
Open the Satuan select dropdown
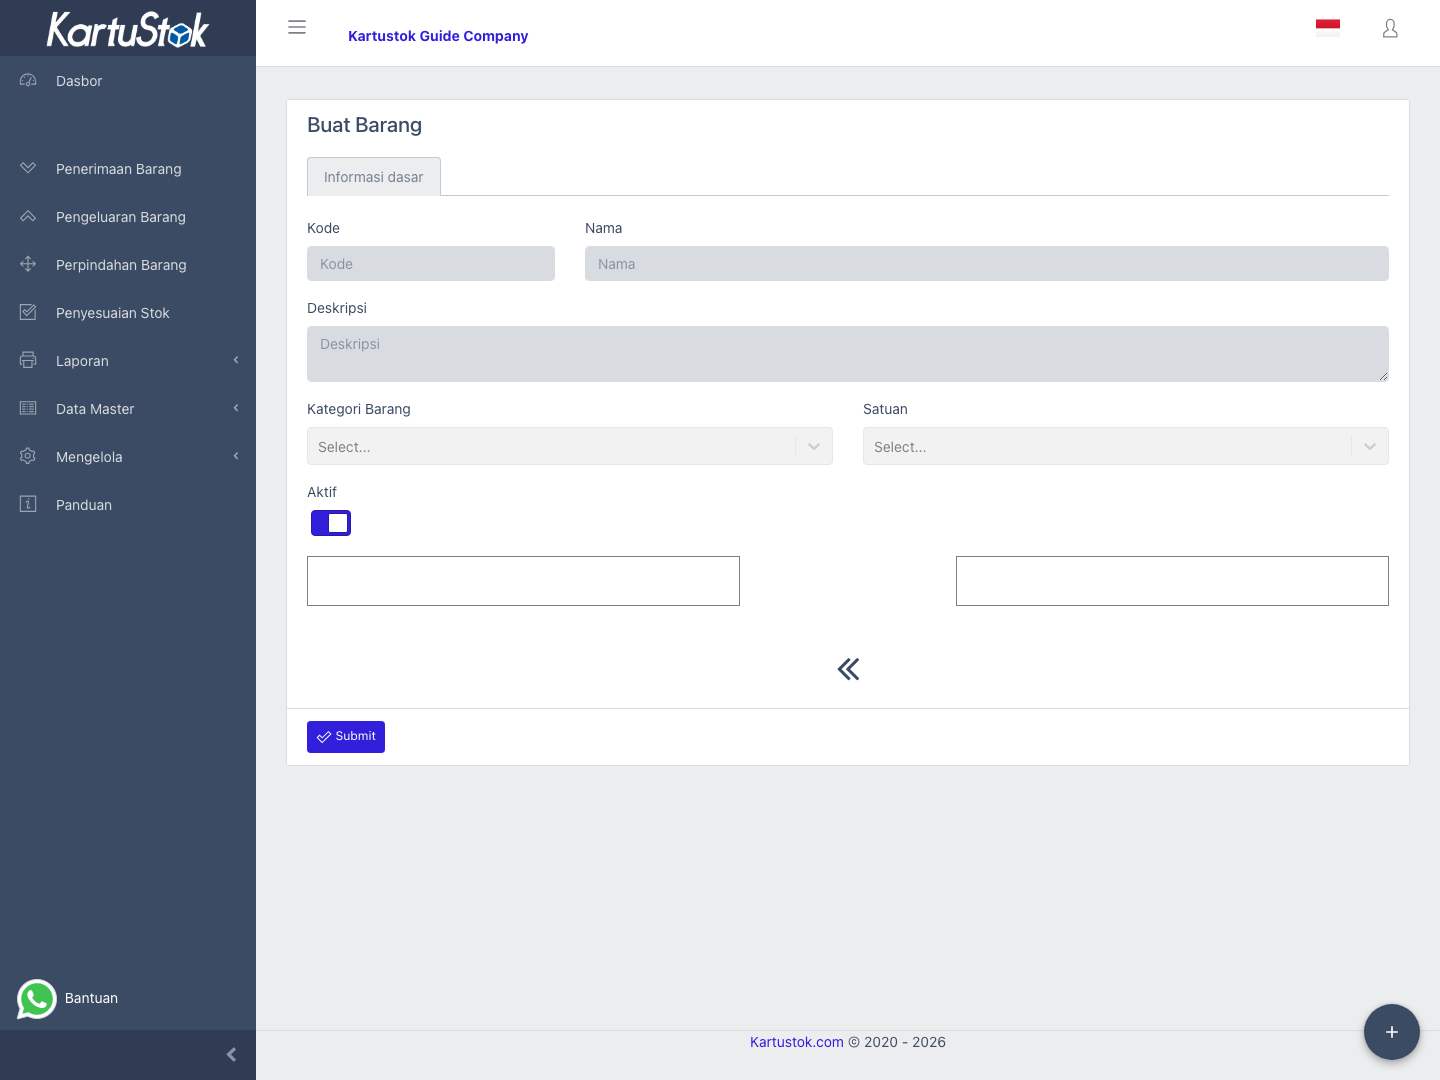1126,446
